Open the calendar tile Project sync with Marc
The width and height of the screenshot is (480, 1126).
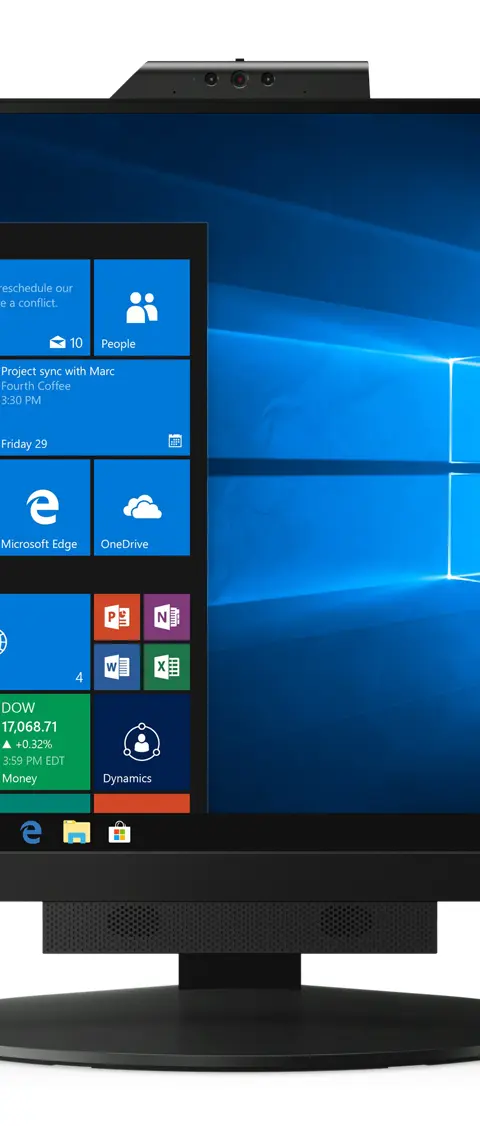95,407
